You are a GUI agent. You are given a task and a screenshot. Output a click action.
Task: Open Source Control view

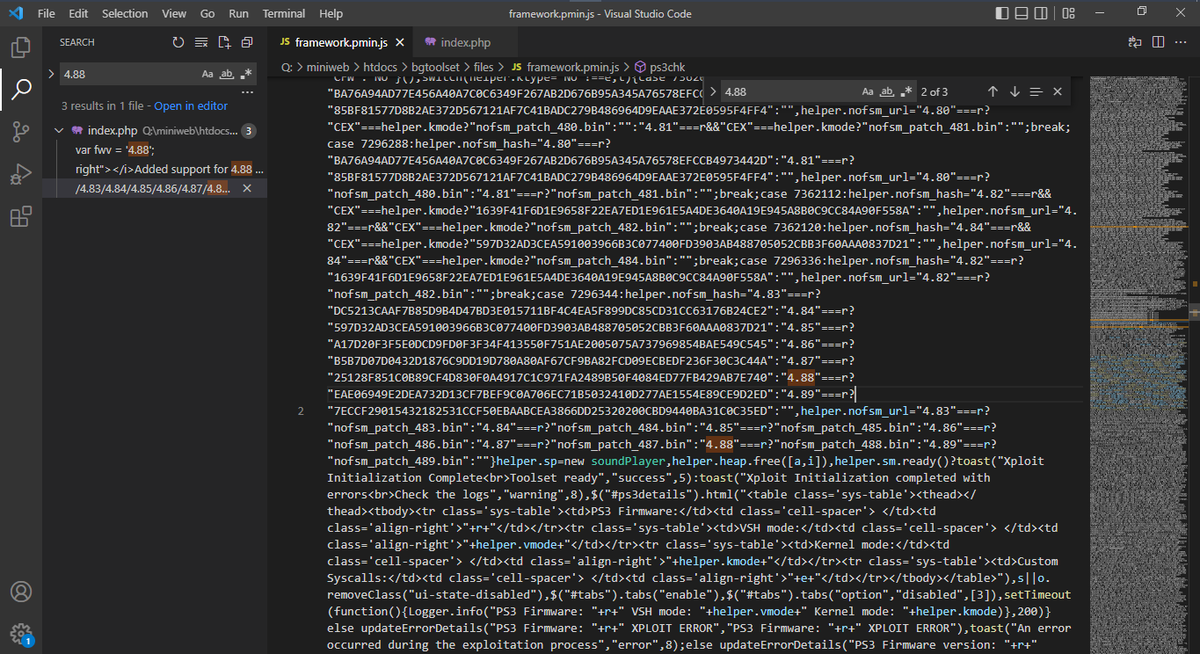[21, 132]
